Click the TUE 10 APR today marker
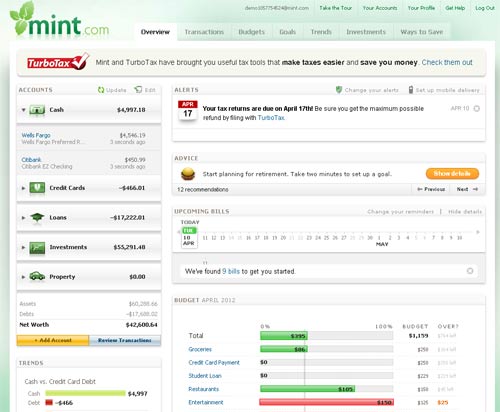Image resolution: width=500 pixels, height=412 pixels. tap(189, 237)
